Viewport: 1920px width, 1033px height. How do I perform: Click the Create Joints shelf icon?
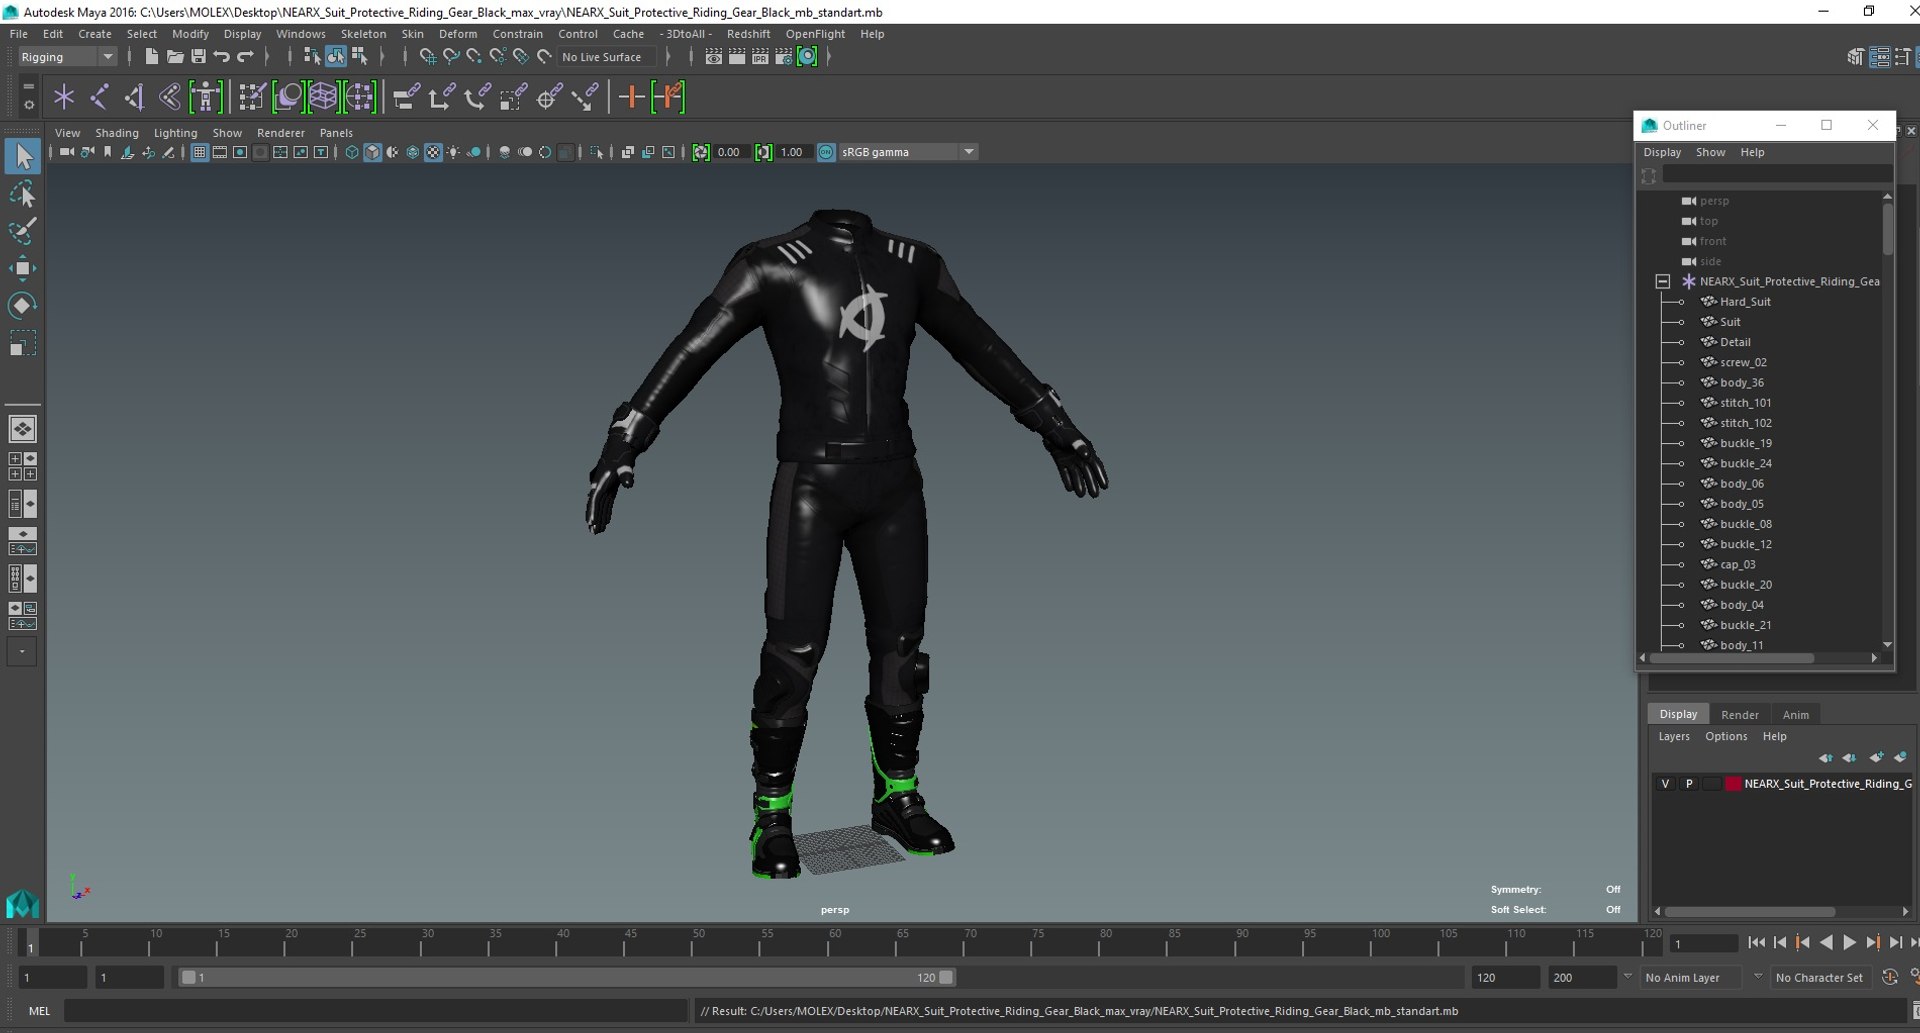coord(99,97)
